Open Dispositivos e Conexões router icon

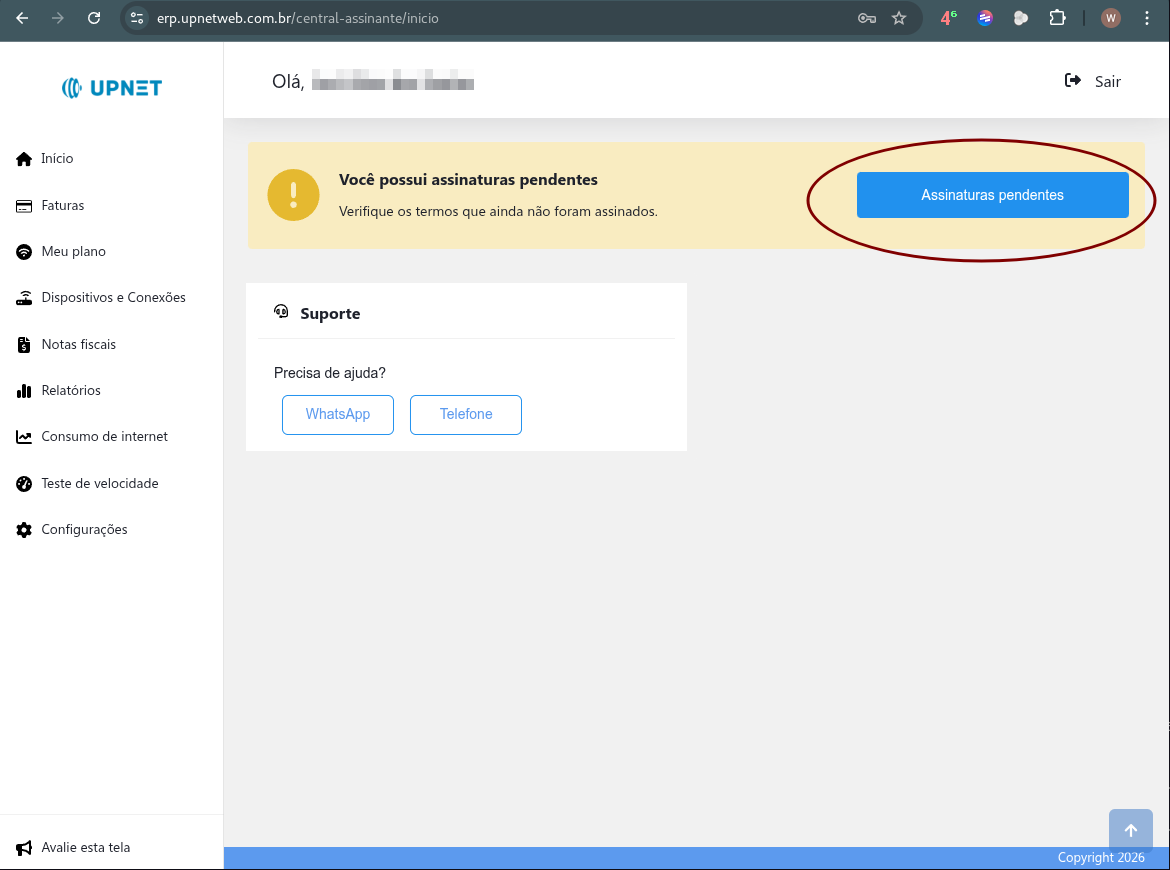23,297
